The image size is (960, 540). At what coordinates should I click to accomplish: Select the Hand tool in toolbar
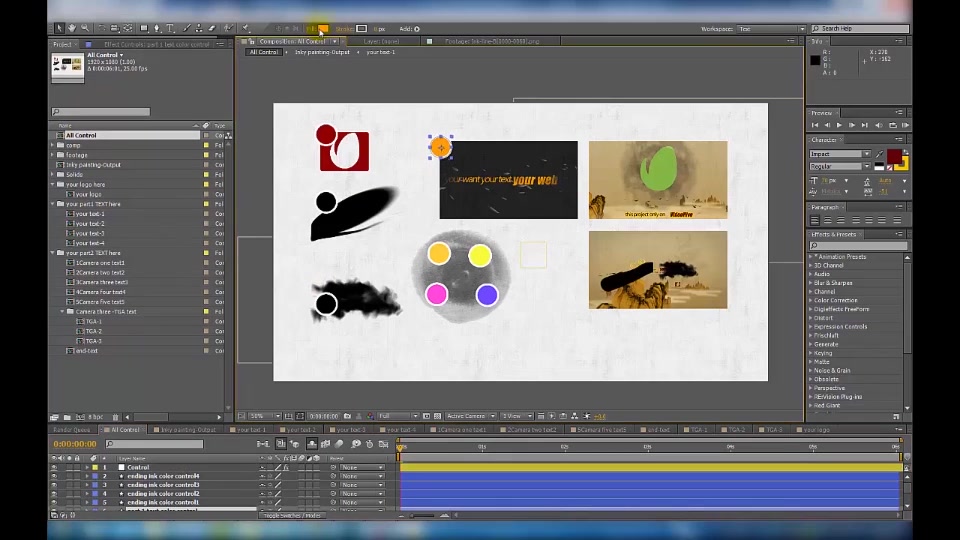[72, 28]
